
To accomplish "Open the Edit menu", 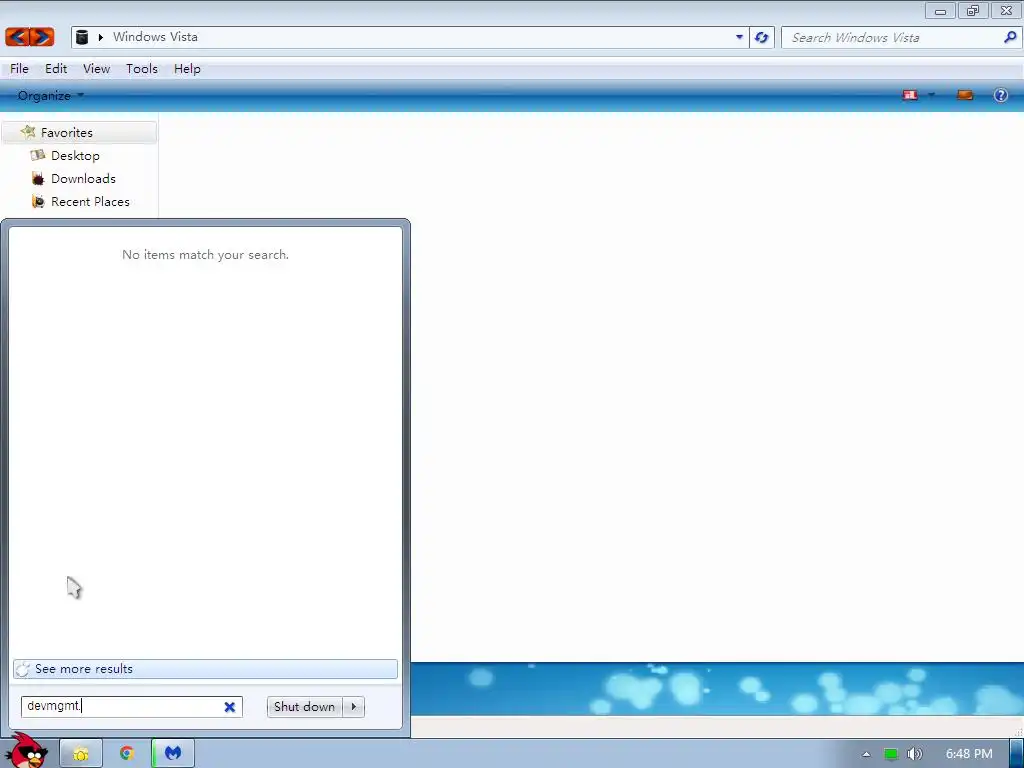I will click(x=56, y=69).
